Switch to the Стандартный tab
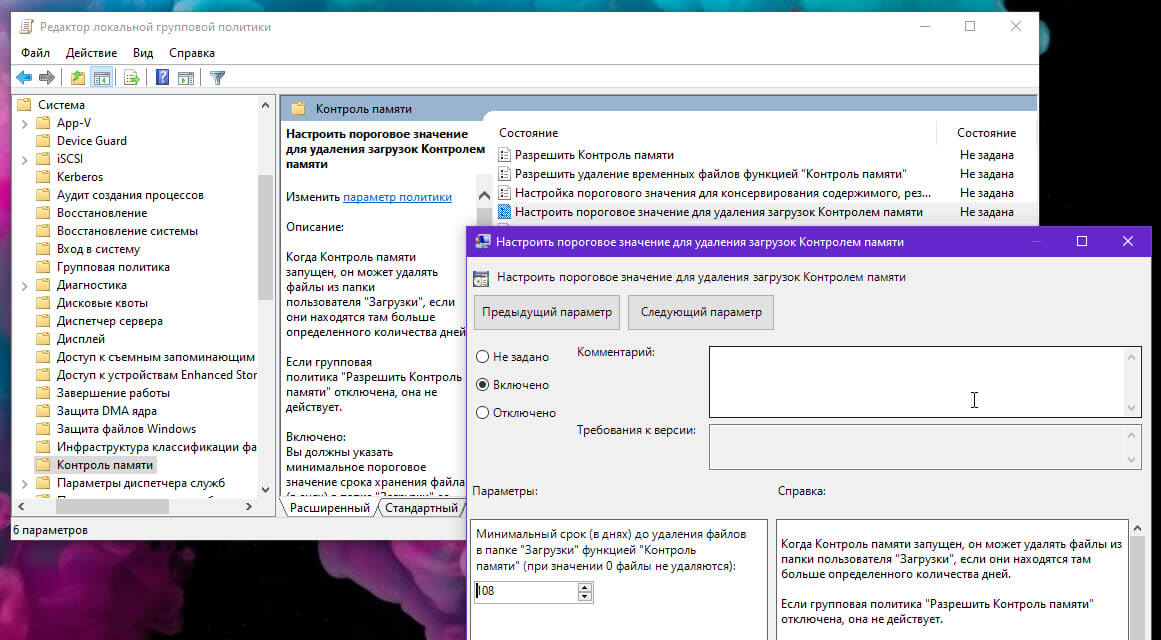The image size is (1161, 640). tap(421, 508)
